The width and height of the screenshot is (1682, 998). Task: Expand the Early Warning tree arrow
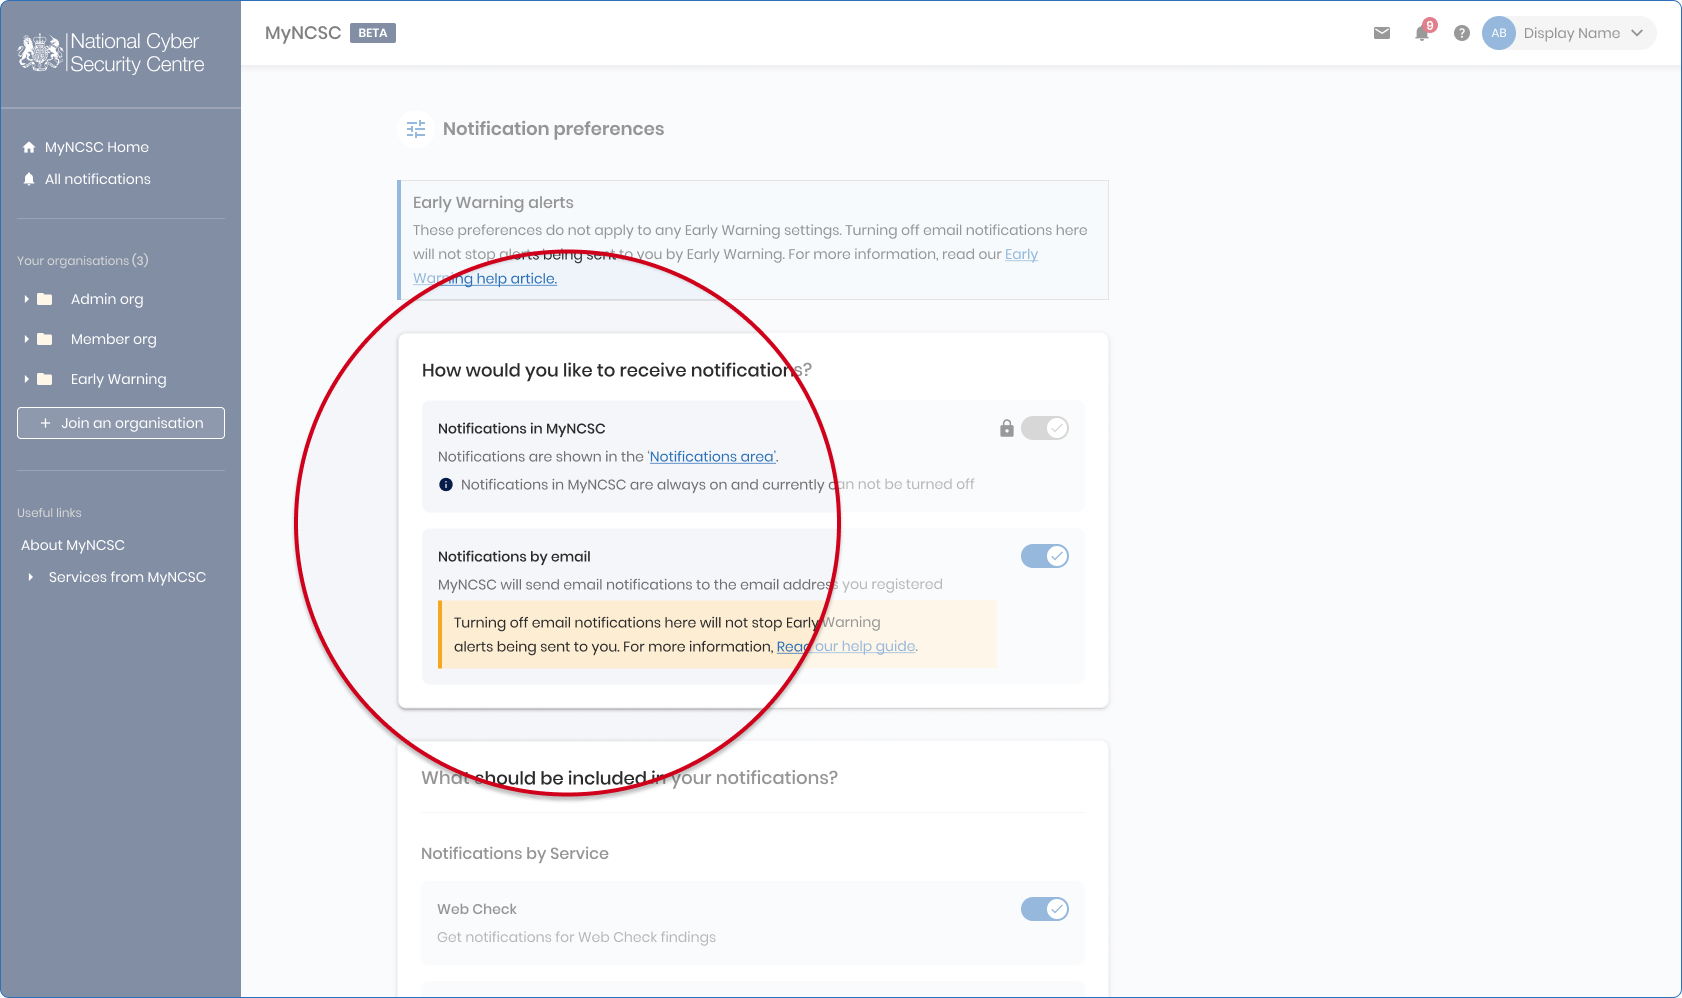coord(26,379)
